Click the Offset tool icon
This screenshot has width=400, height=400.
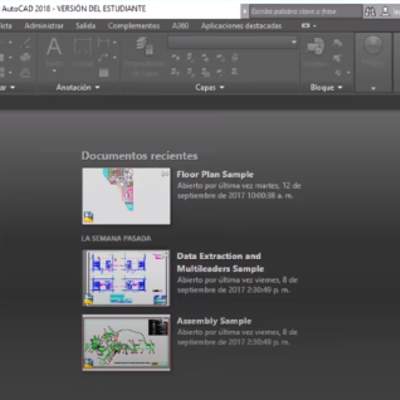tap(26, 73)
